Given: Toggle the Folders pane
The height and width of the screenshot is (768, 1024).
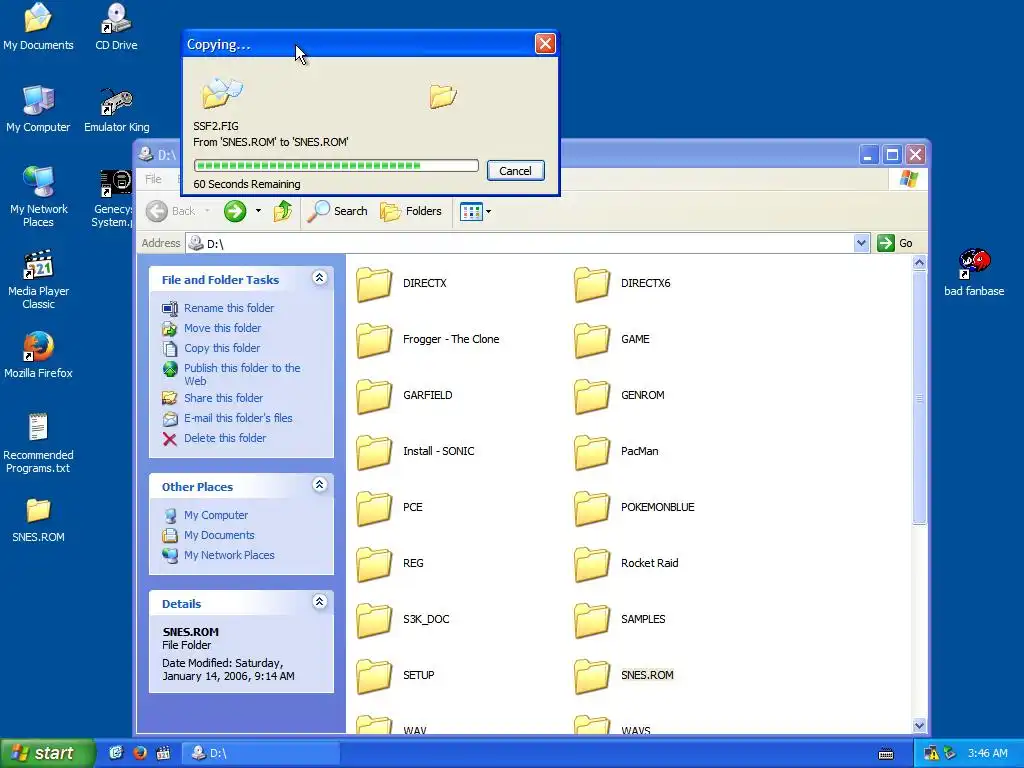Looking at the screenshot, I should (x=411, y=211).
